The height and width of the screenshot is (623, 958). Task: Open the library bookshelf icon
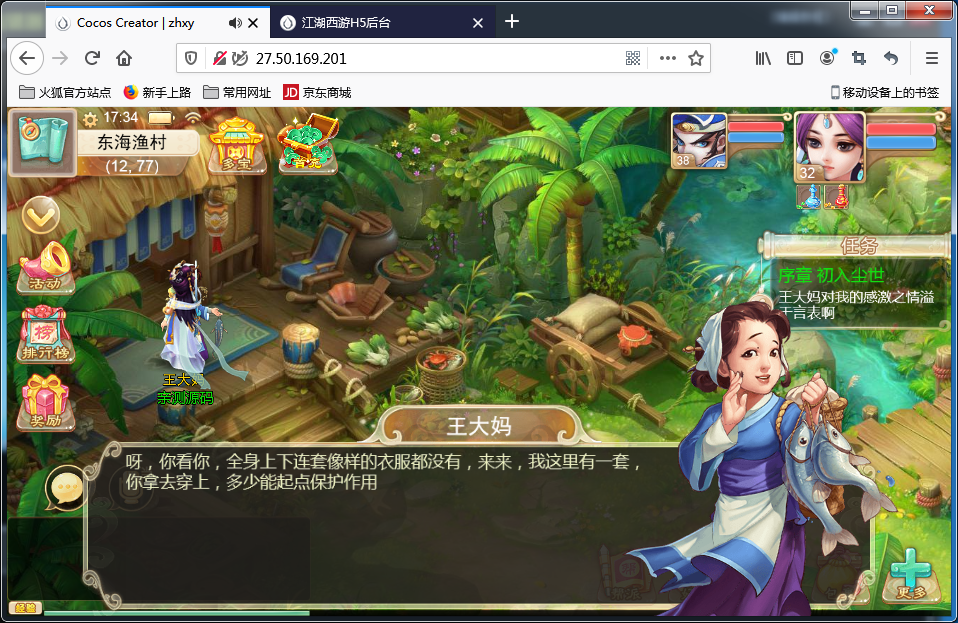763,58
